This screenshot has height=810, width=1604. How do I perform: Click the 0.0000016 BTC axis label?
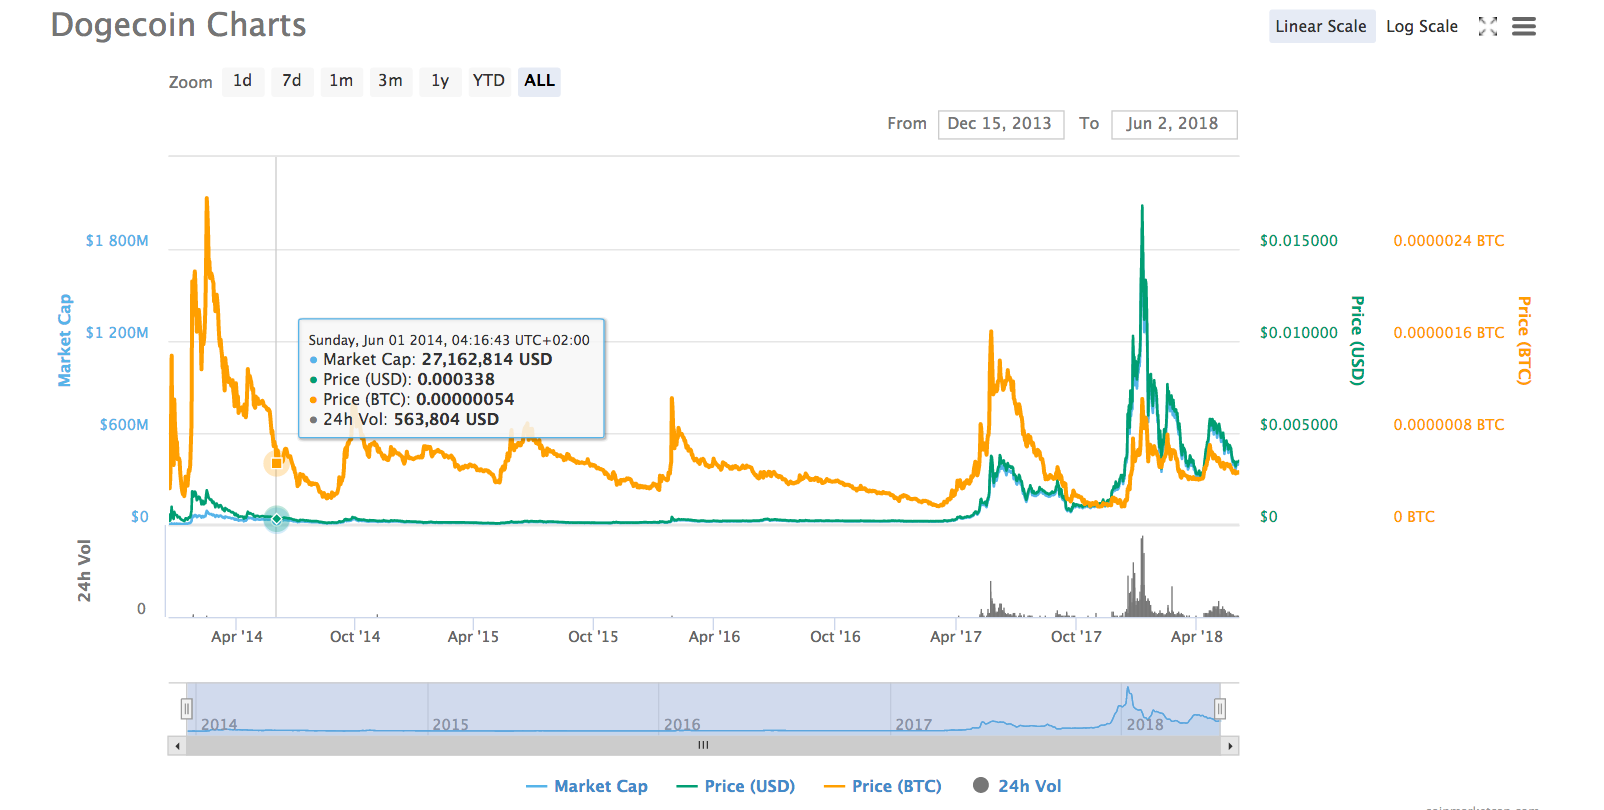(x=1449, y=333)
